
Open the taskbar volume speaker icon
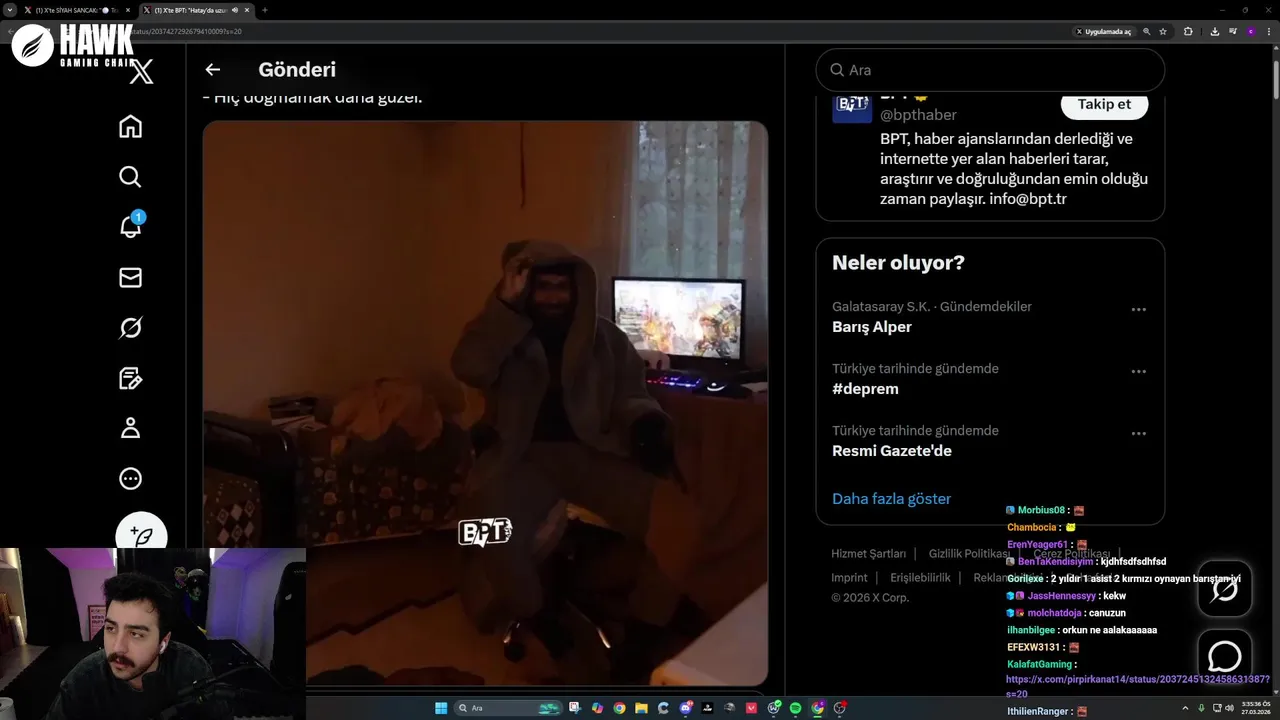[1229, 708]
